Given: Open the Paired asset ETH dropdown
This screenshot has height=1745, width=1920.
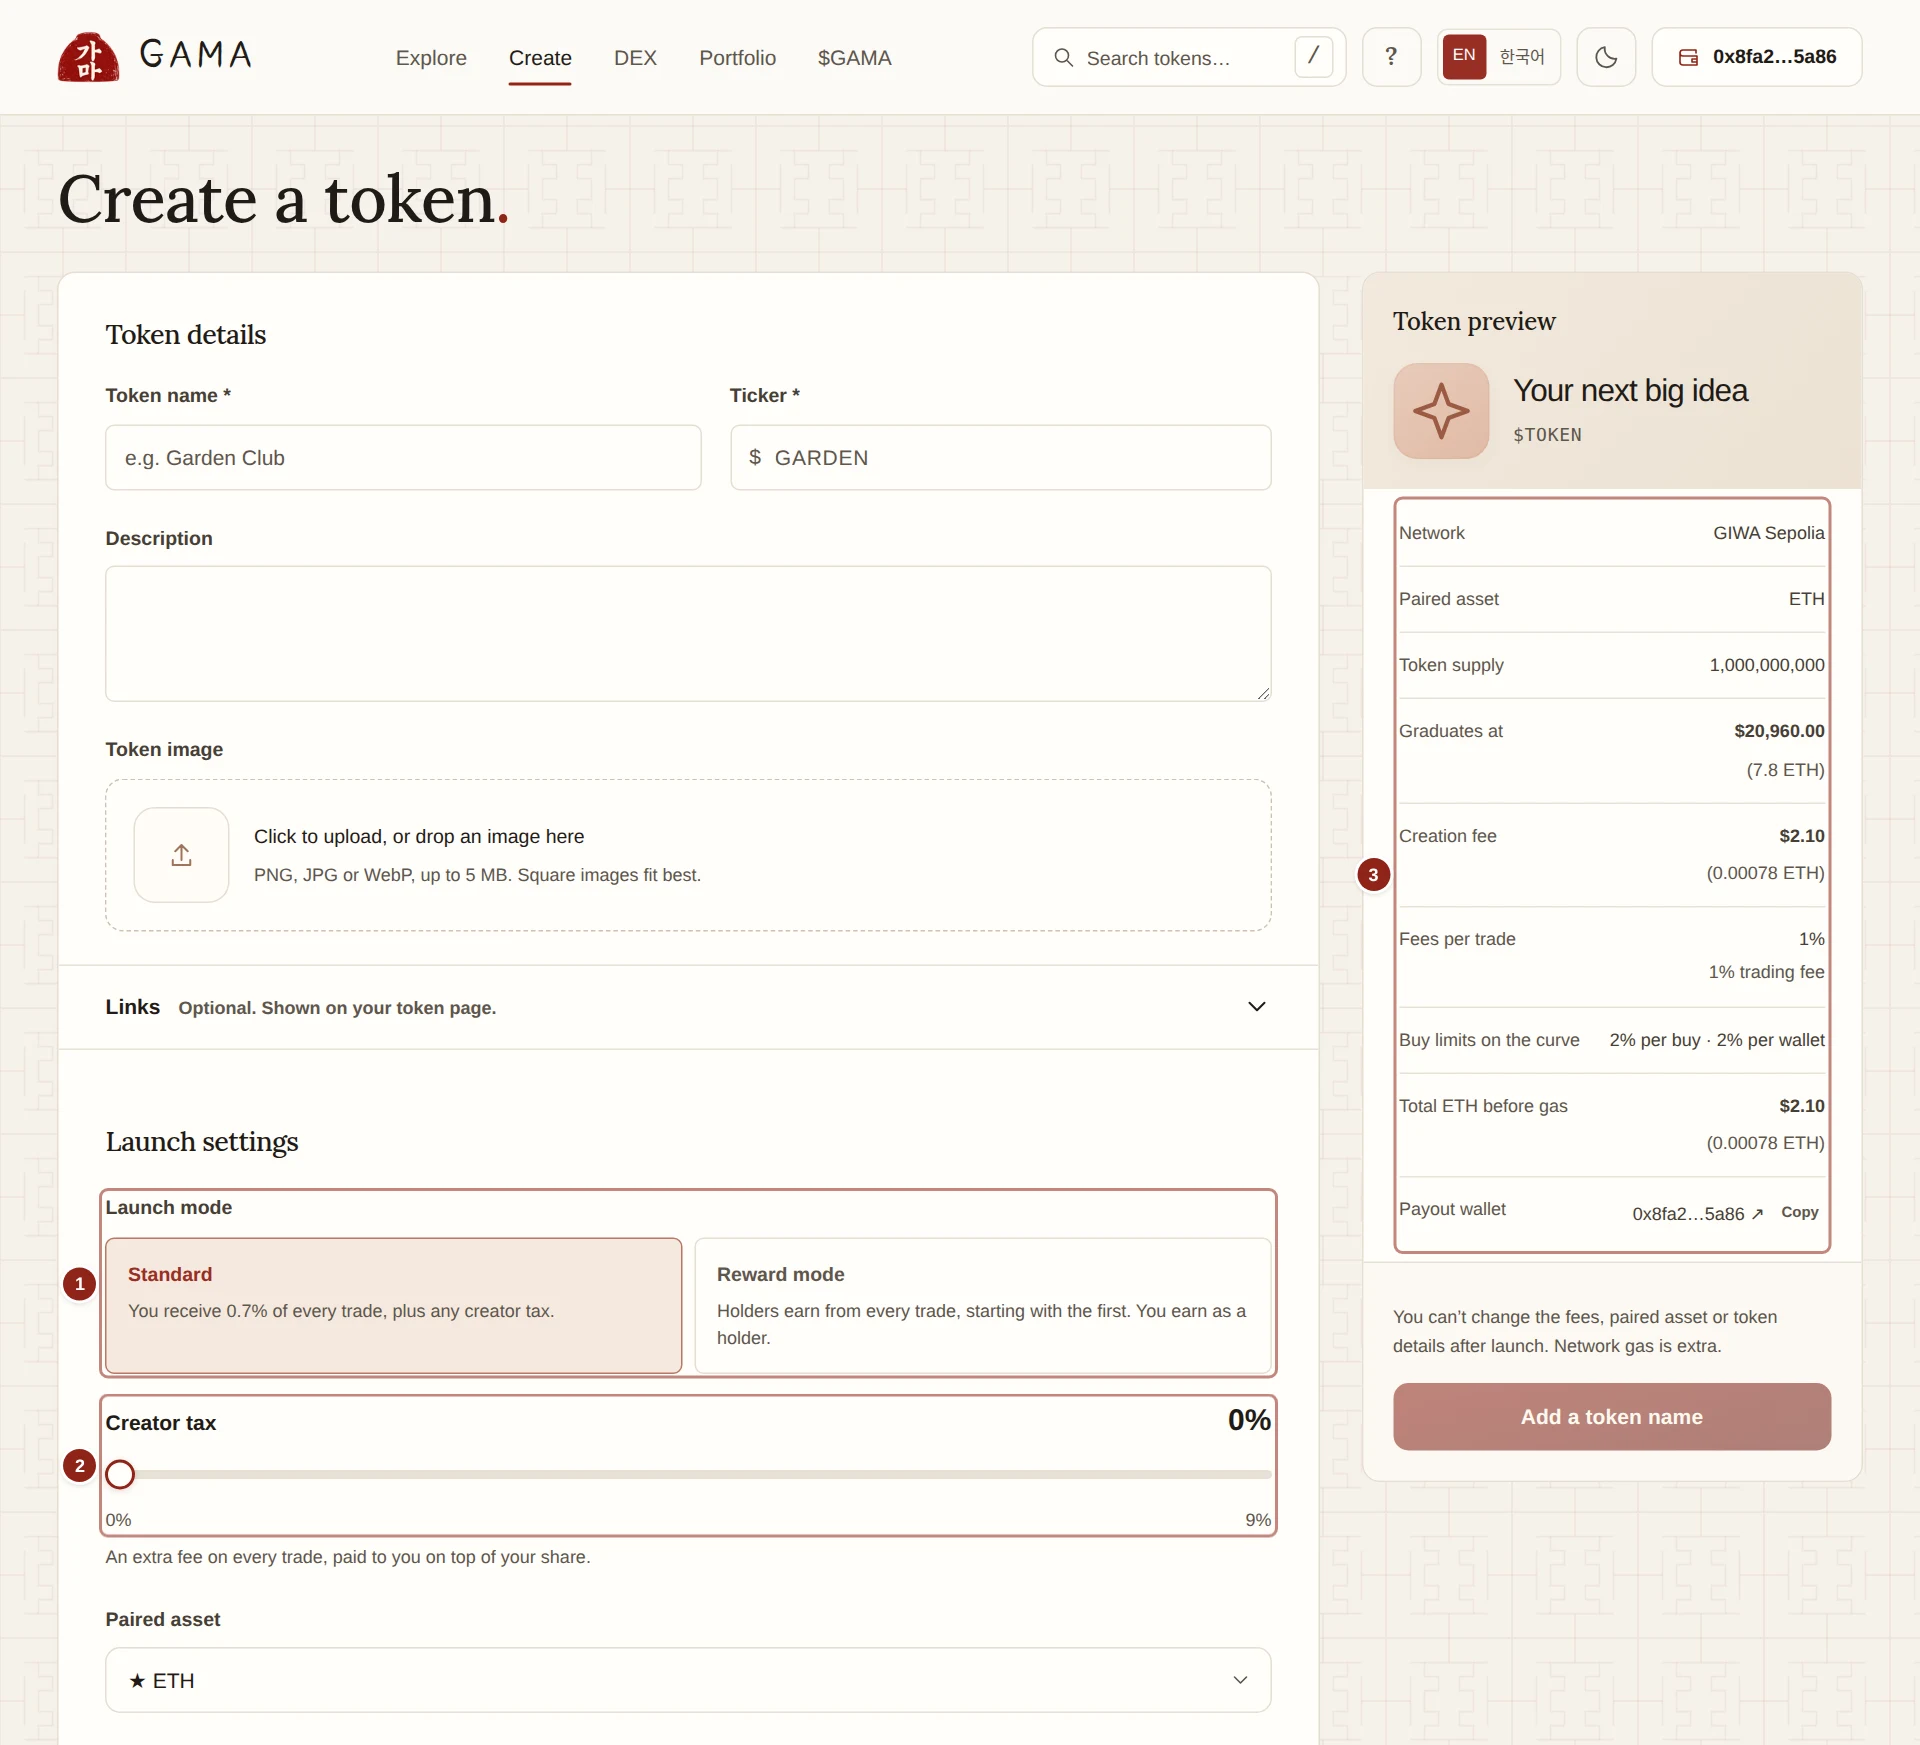Looking at the screenshot, I should coord(688,1680).
